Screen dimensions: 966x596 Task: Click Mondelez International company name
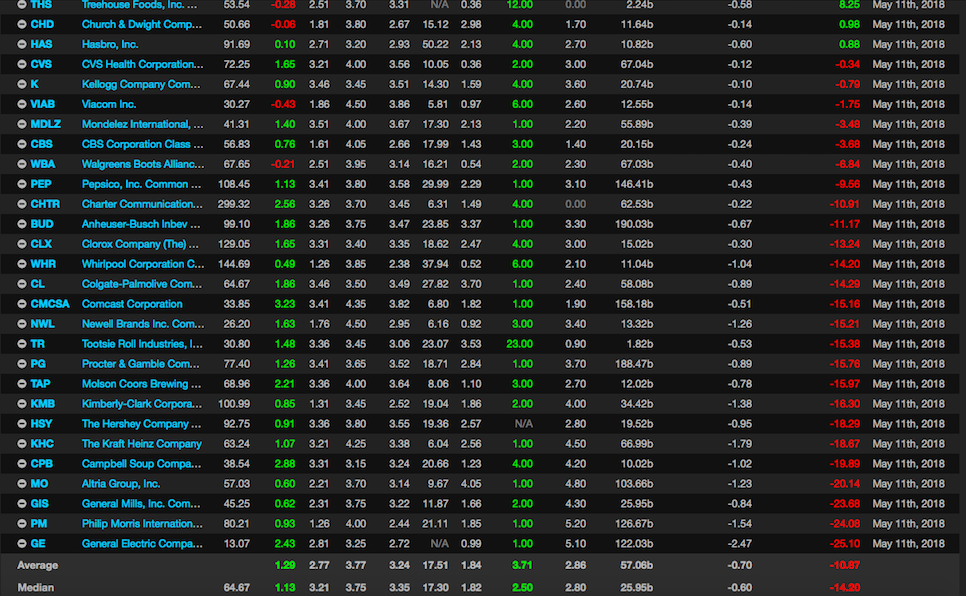(x=142, y=124)
